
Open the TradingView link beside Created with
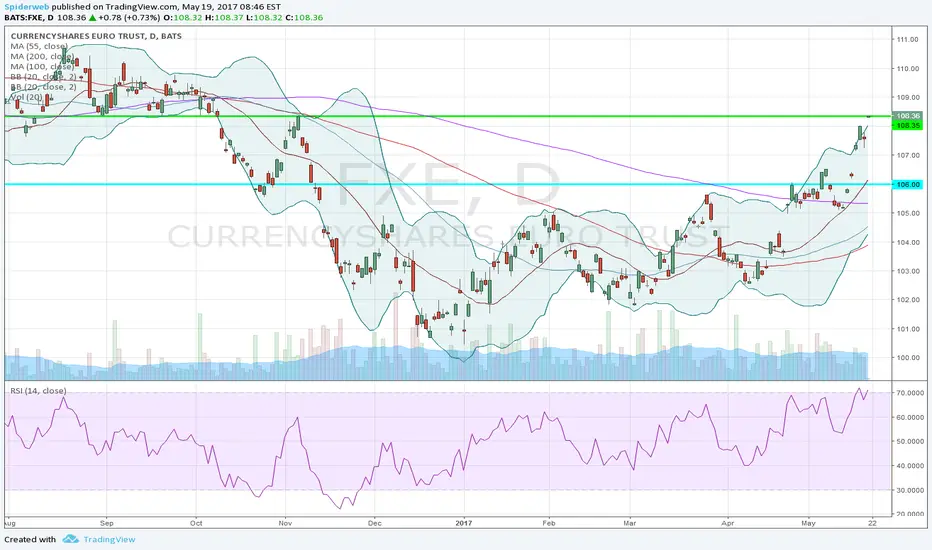click(109, 539)
